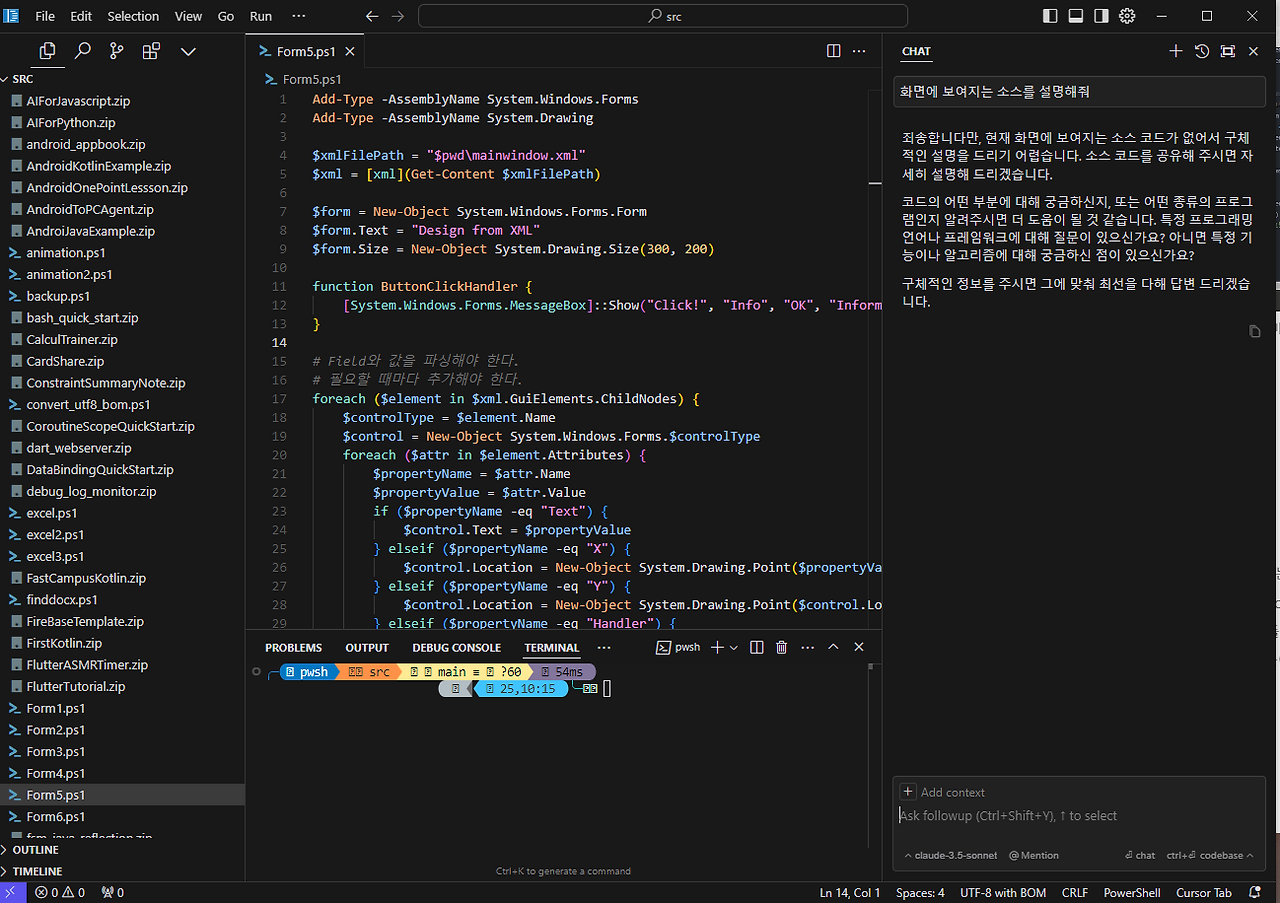The image size is (1280, 903).
Task: Add context to the chat
Action: pyautogui.click(x=943, y=792)
